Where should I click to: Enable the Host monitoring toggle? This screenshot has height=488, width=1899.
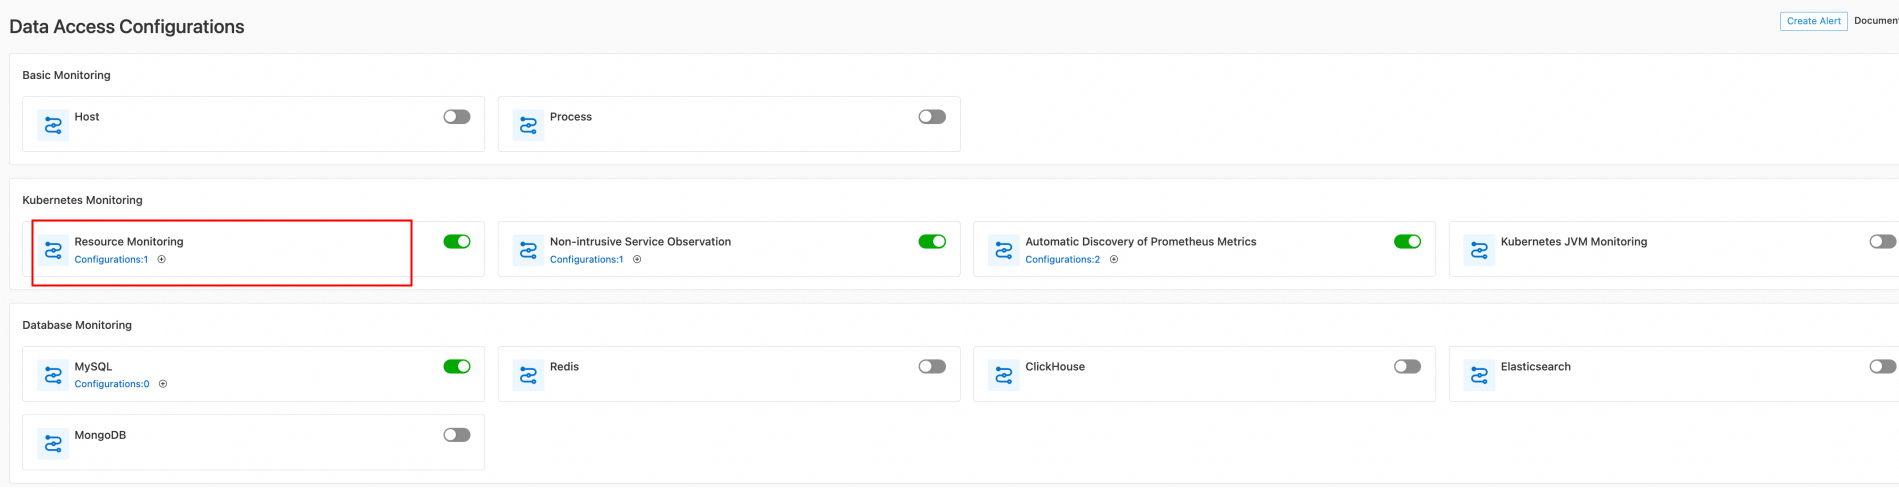(x=457, y=117)
